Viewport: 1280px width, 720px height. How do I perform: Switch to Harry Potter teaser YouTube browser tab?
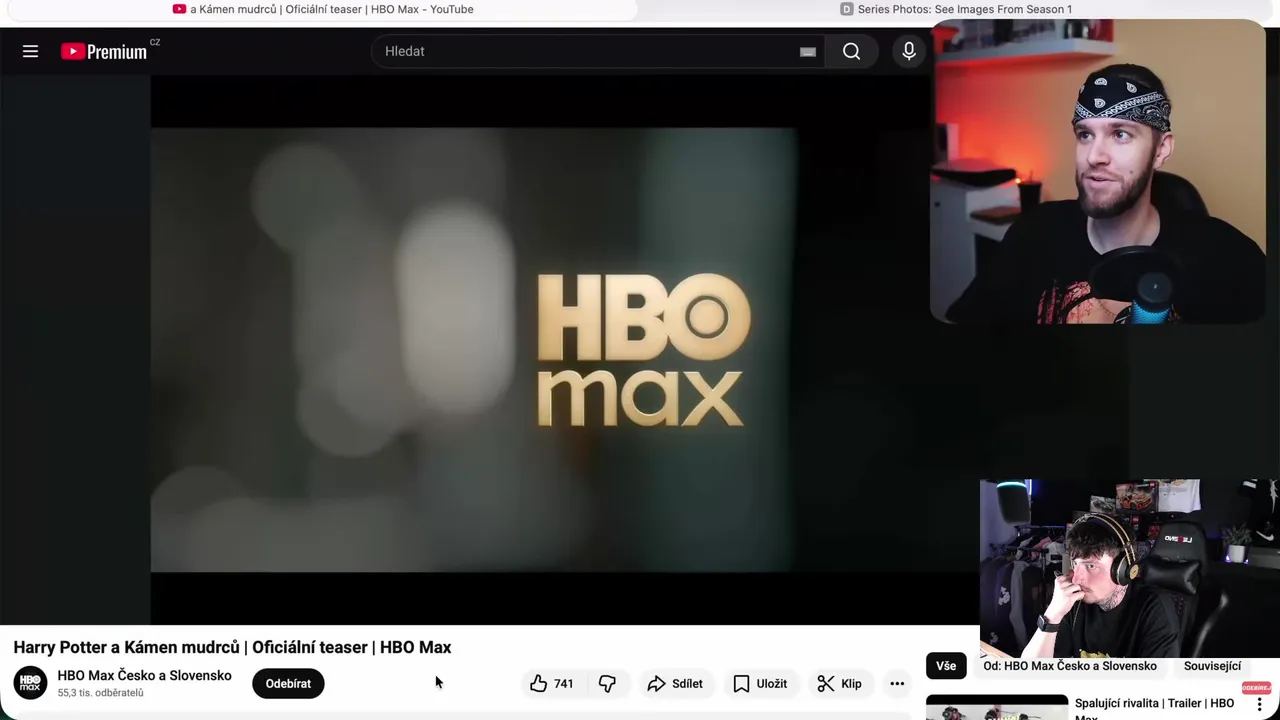click(322, 9)
